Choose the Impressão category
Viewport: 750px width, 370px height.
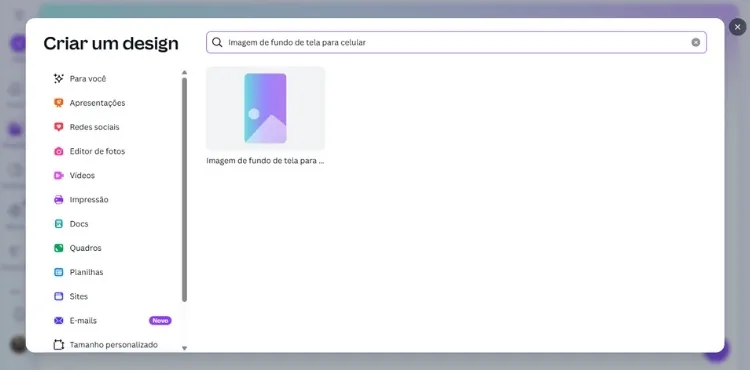click(89, 199)
